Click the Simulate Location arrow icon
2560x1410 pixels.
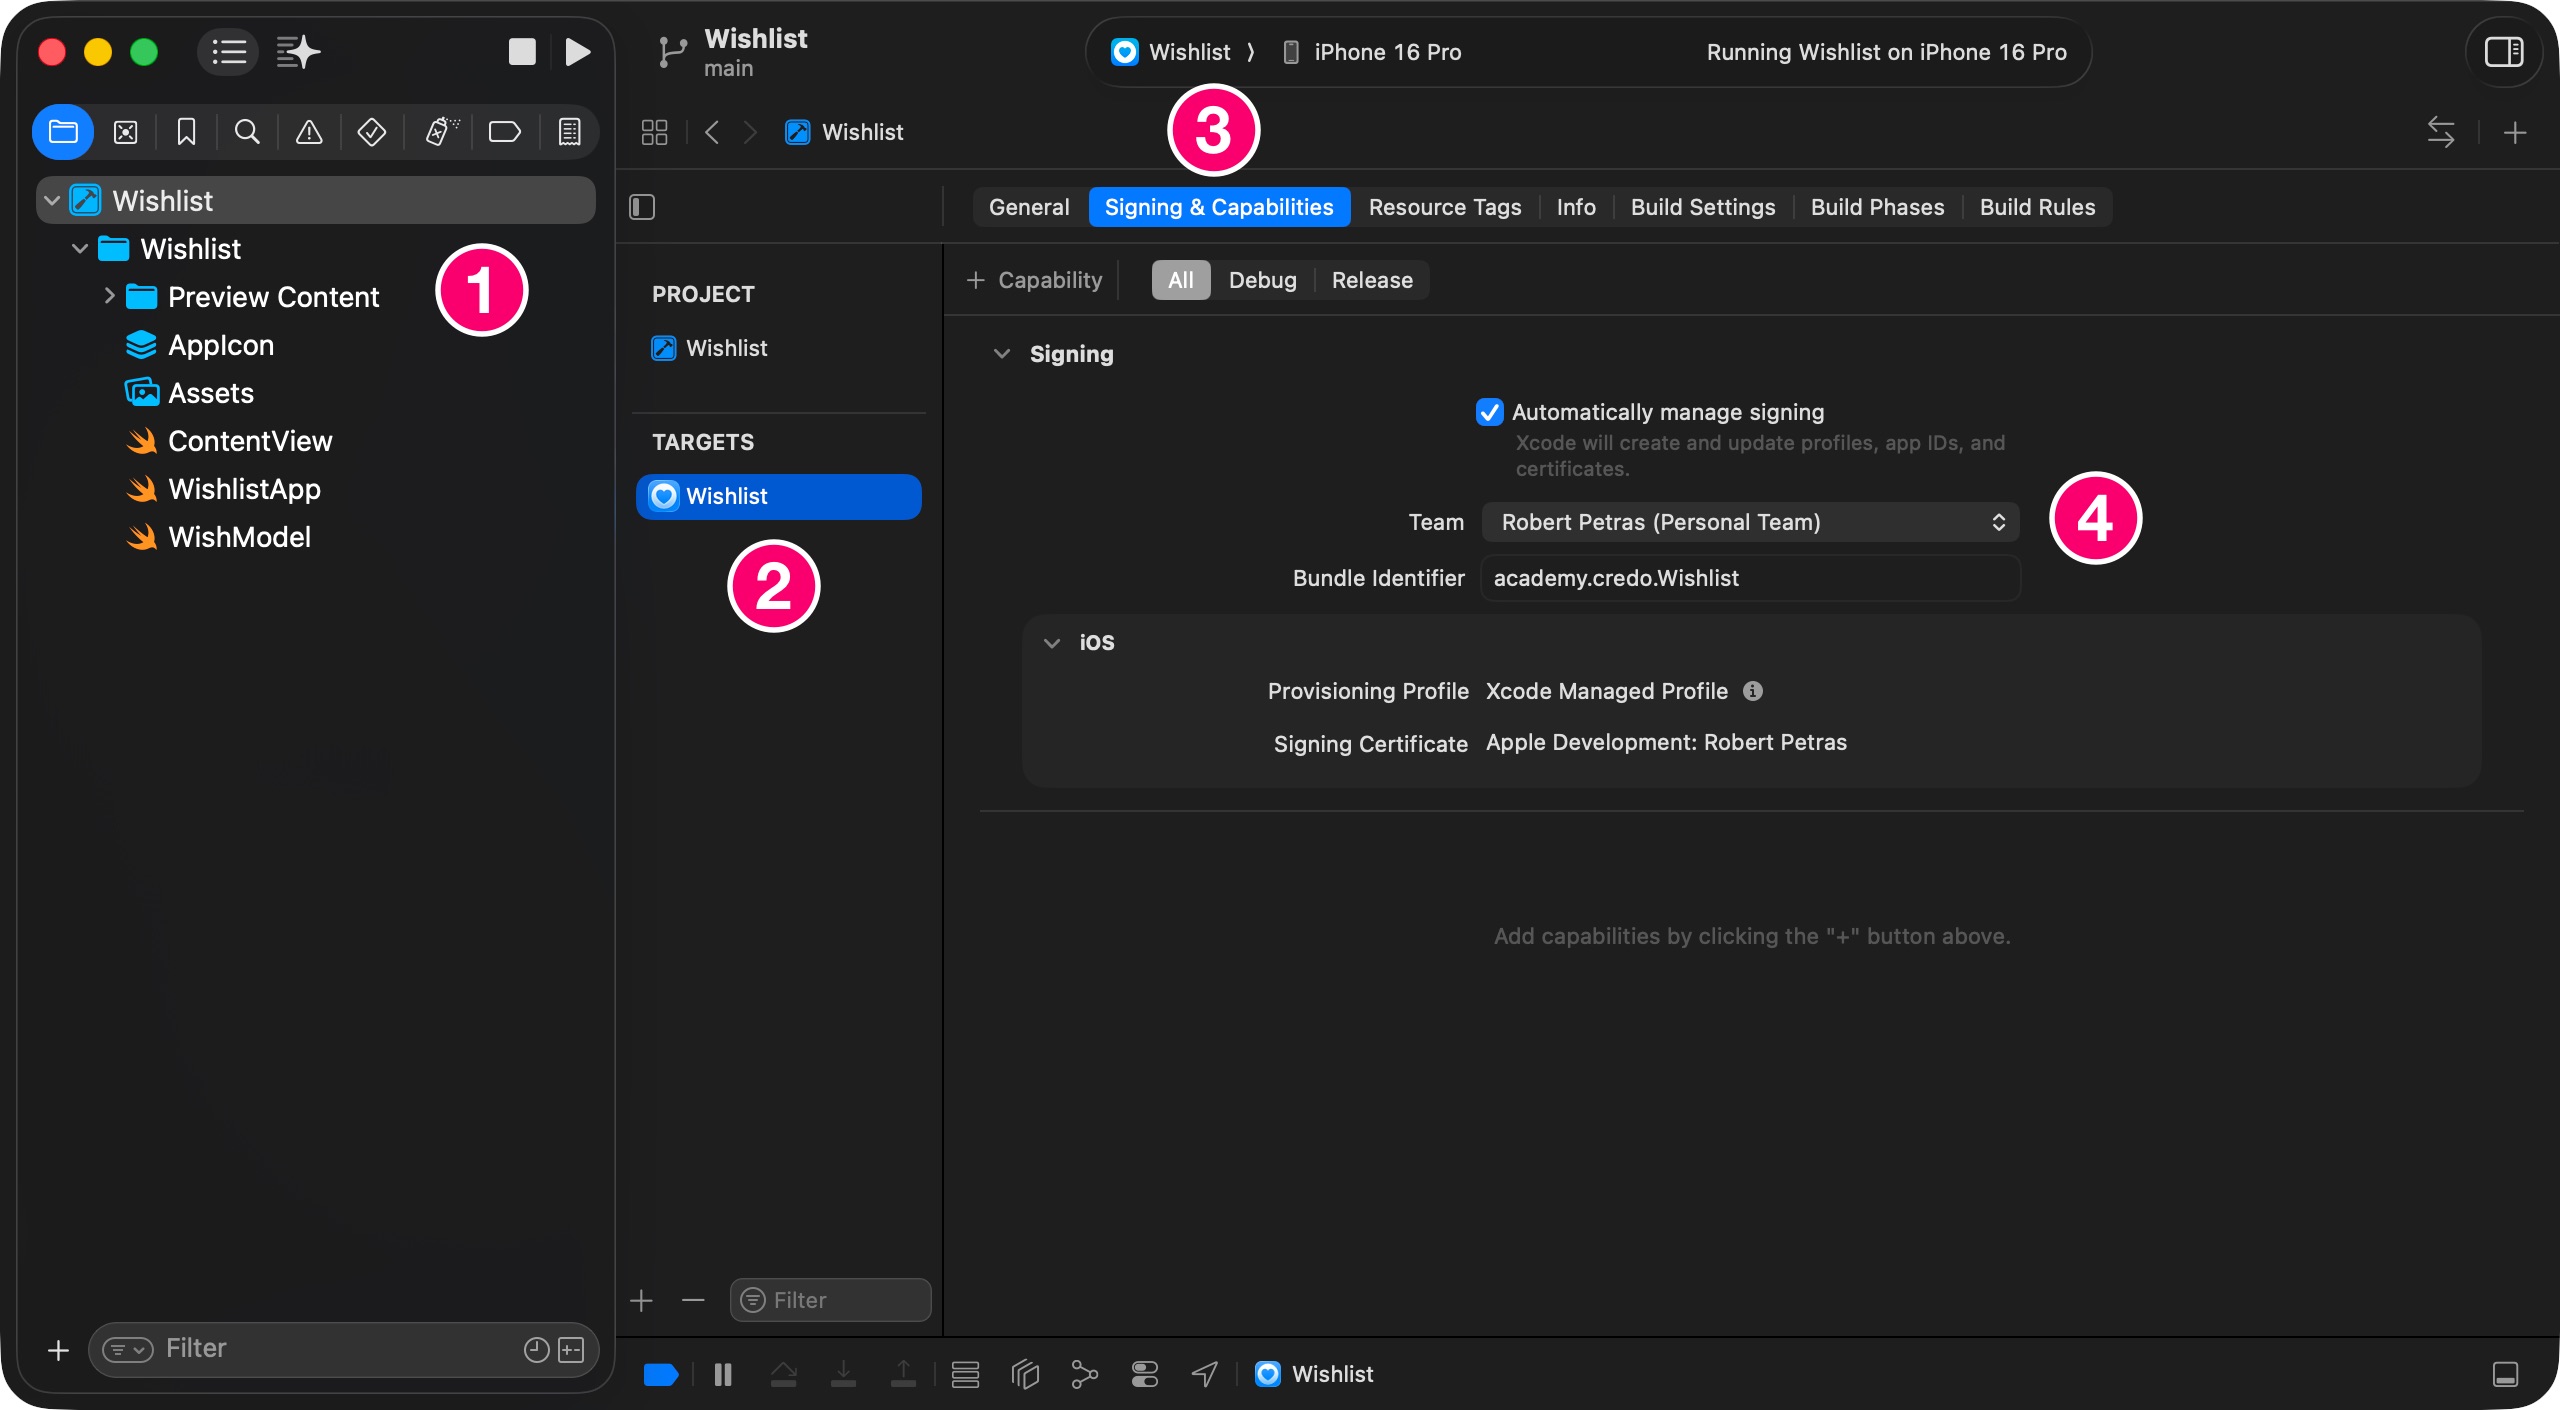coord(1205,1375)
